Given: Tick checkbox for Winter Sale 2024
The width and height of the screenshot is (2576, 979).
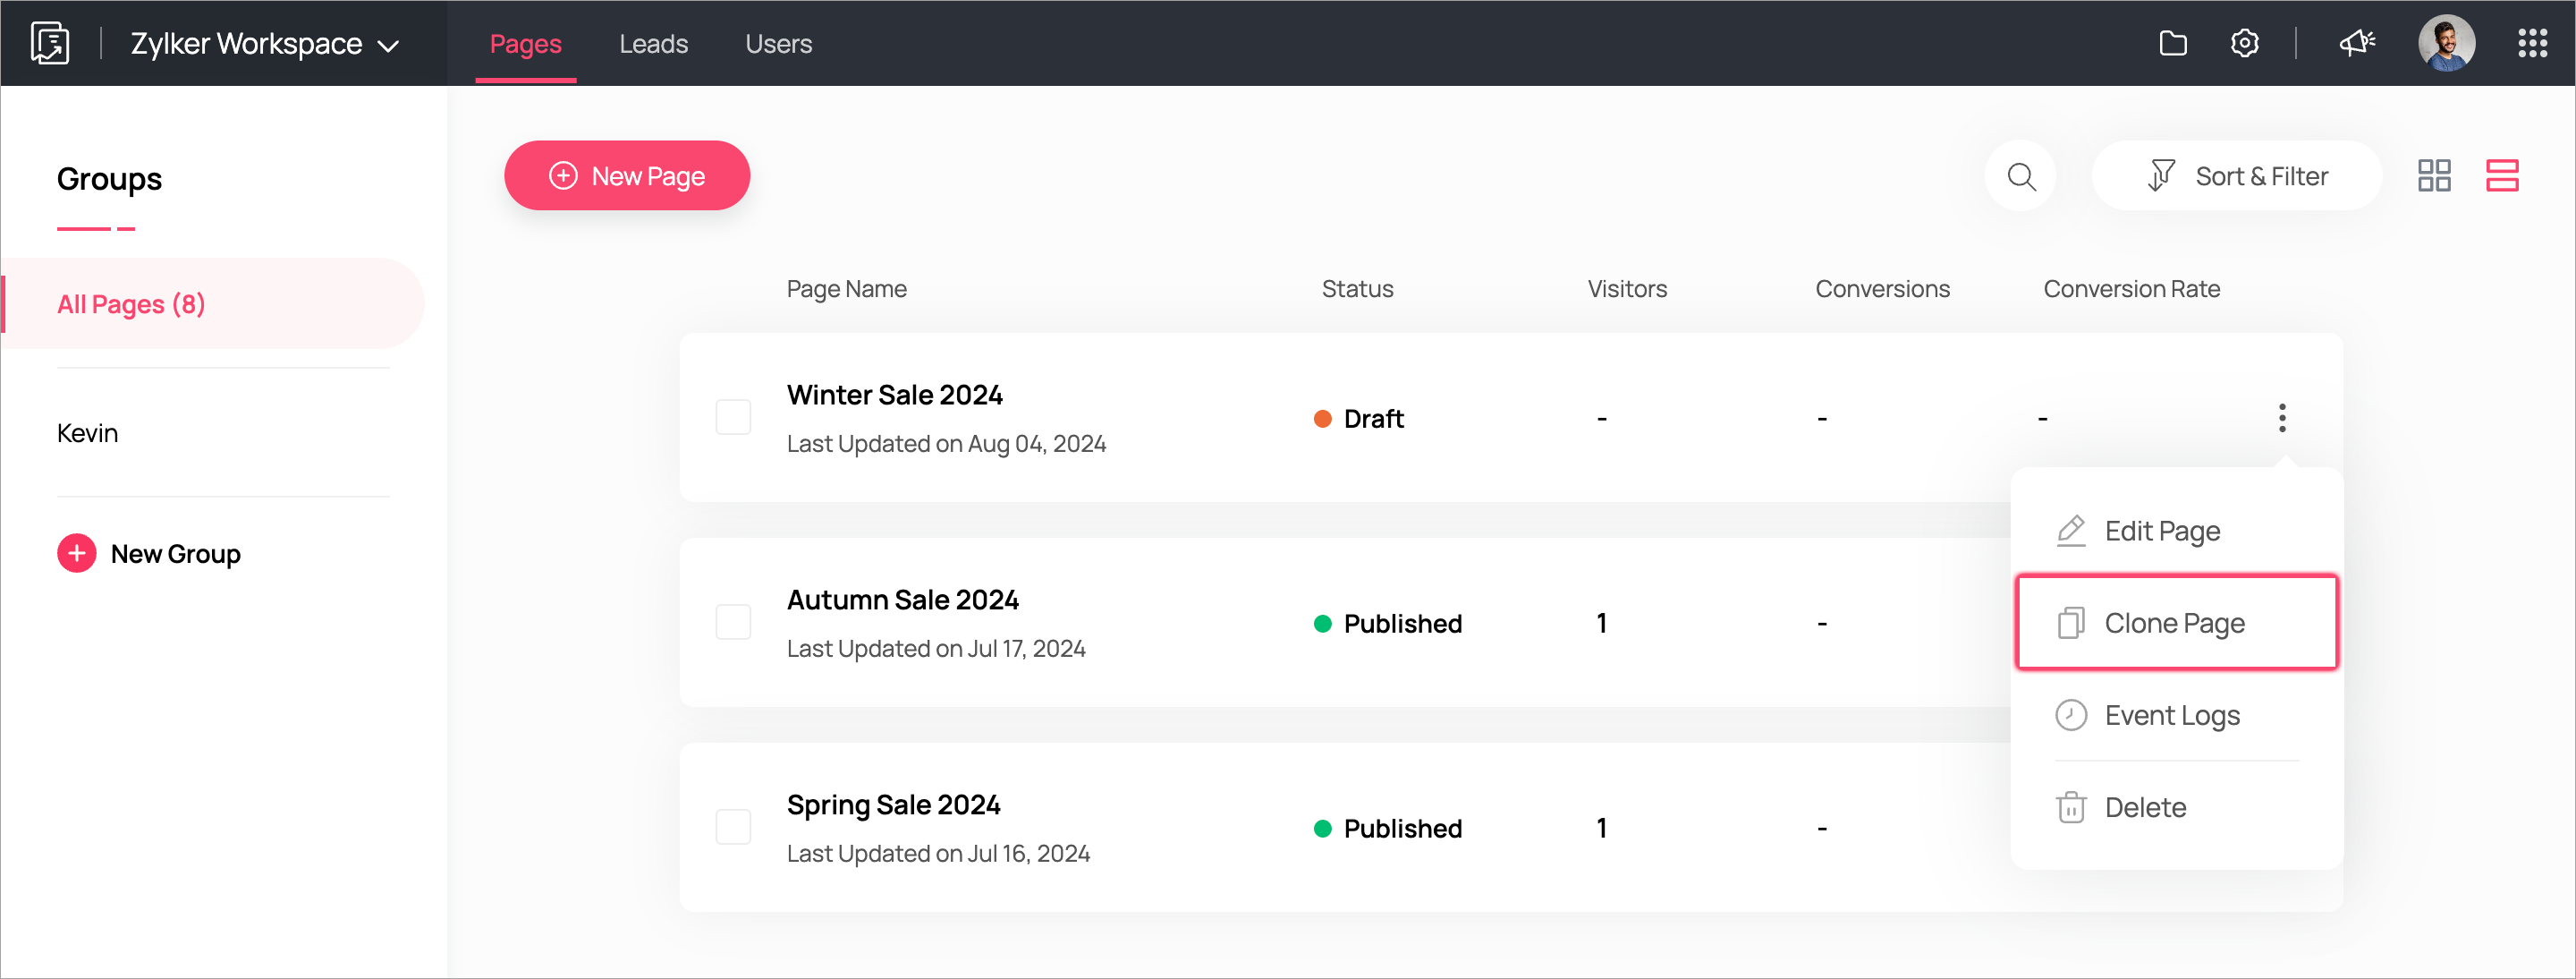Looking at the screenshot, I should (x=733, y=418).
